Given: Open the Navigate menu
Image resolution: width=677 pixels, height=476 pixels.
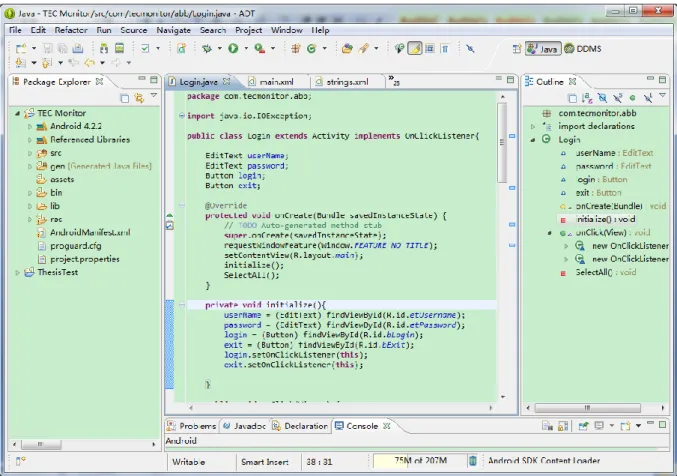Looking at the screenshot, I should [174, 30].
